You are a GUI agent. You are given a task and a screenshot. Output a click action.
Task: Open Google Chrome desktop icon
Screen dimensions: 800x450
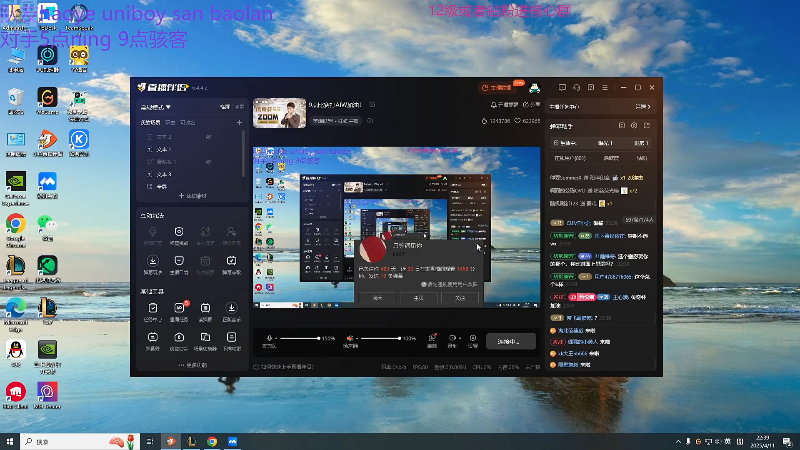16,230
